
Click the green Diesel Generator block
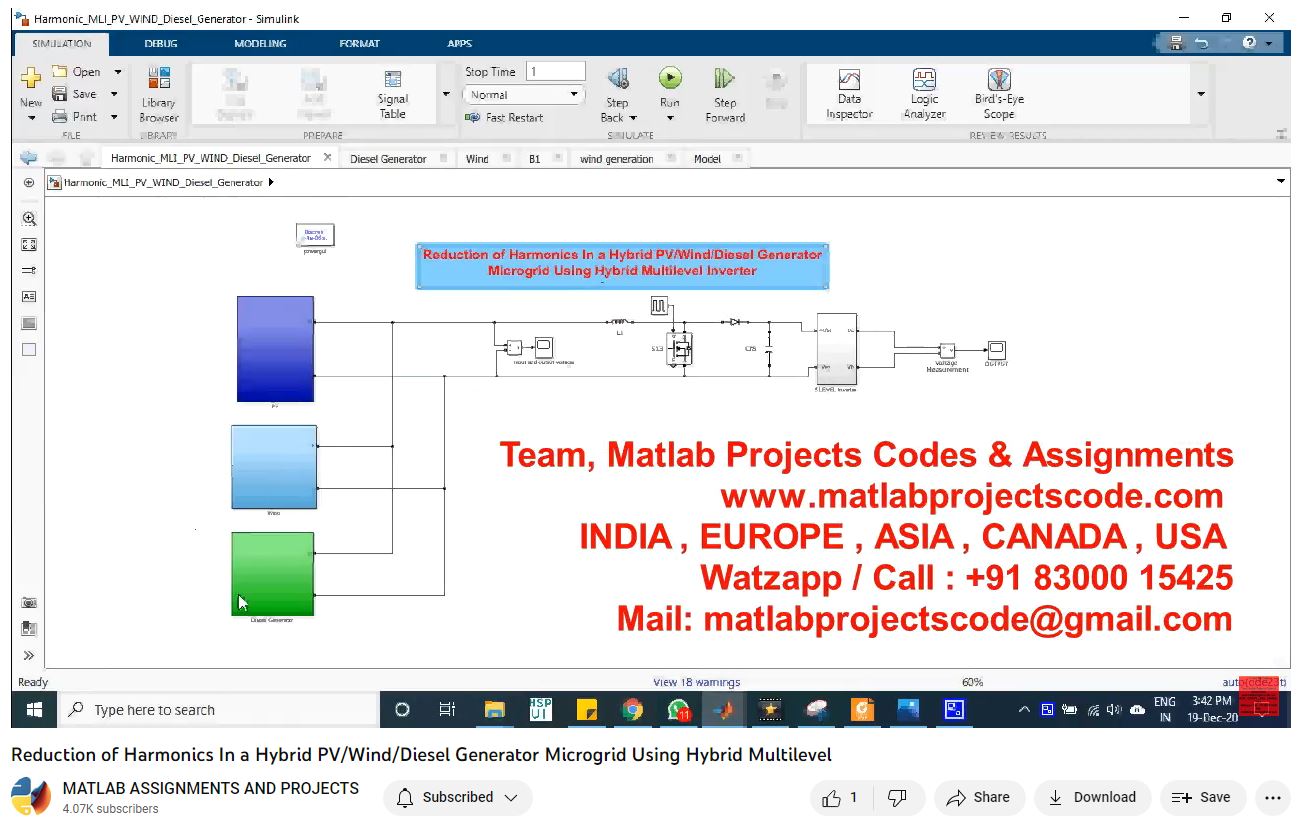(273, 573)
